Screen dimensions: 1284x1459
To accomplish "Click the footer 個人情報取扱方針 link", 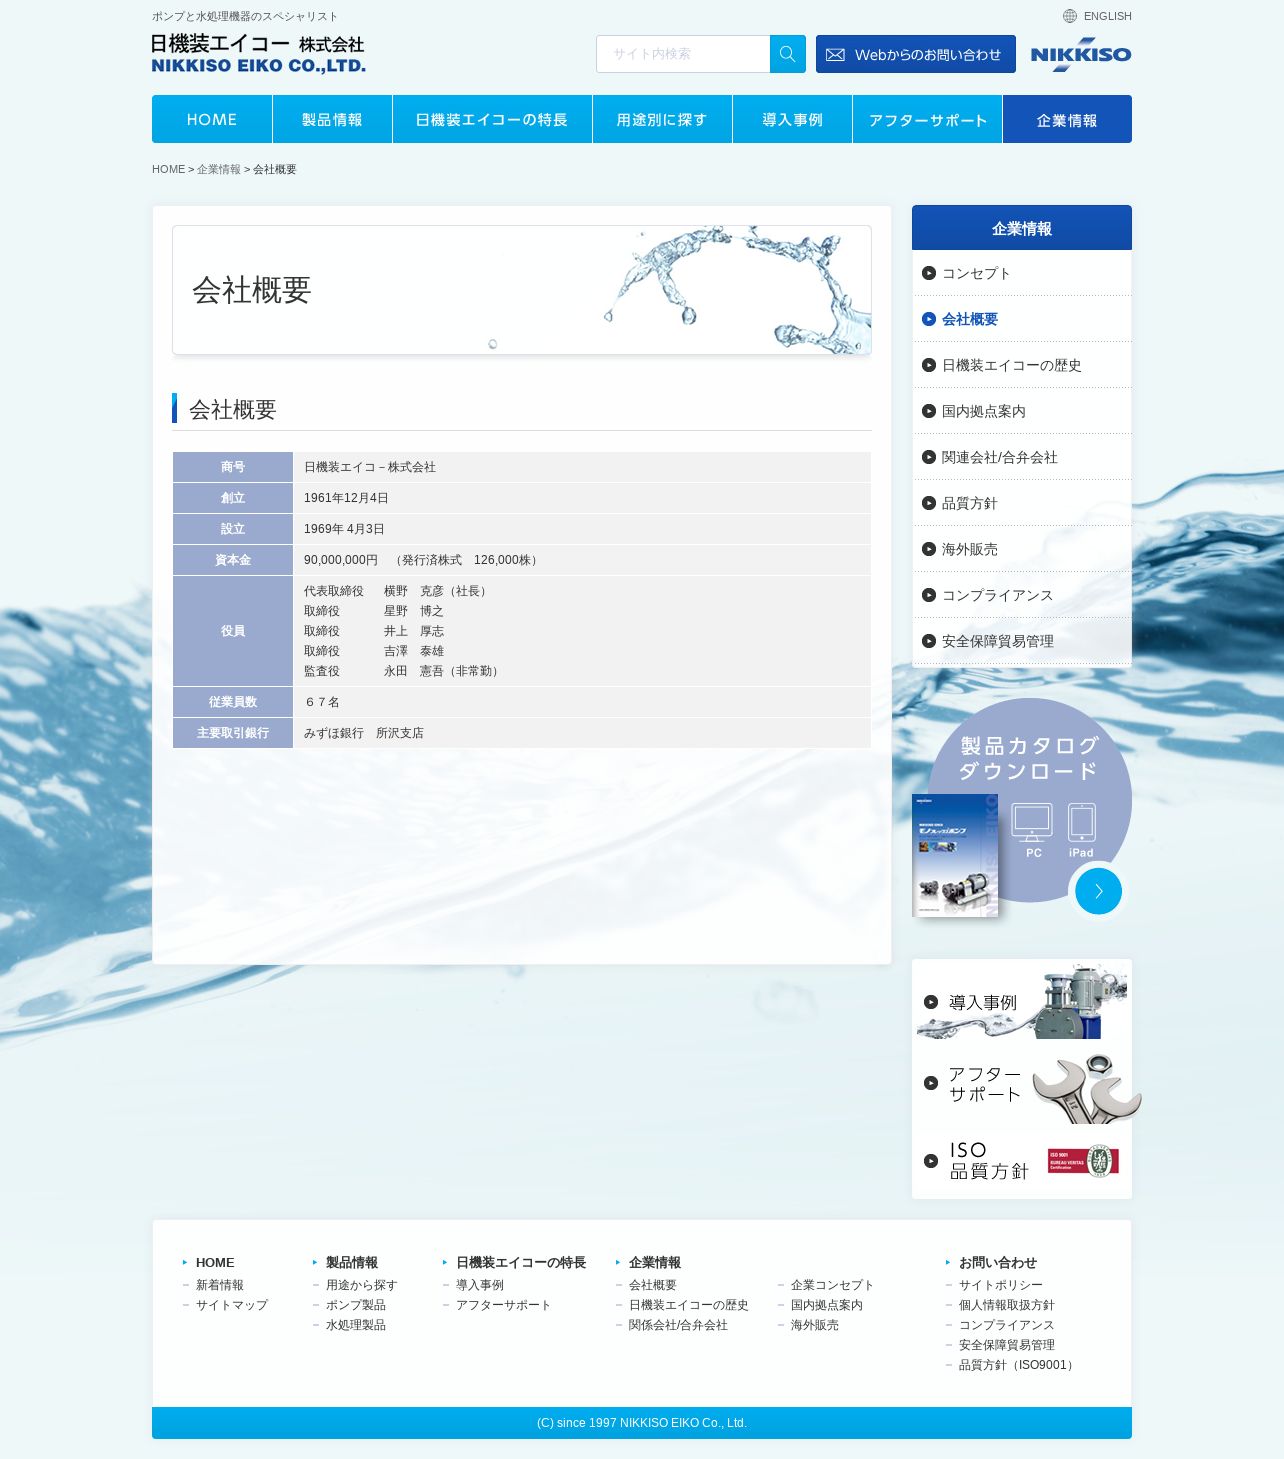I will [1007, 1305].
